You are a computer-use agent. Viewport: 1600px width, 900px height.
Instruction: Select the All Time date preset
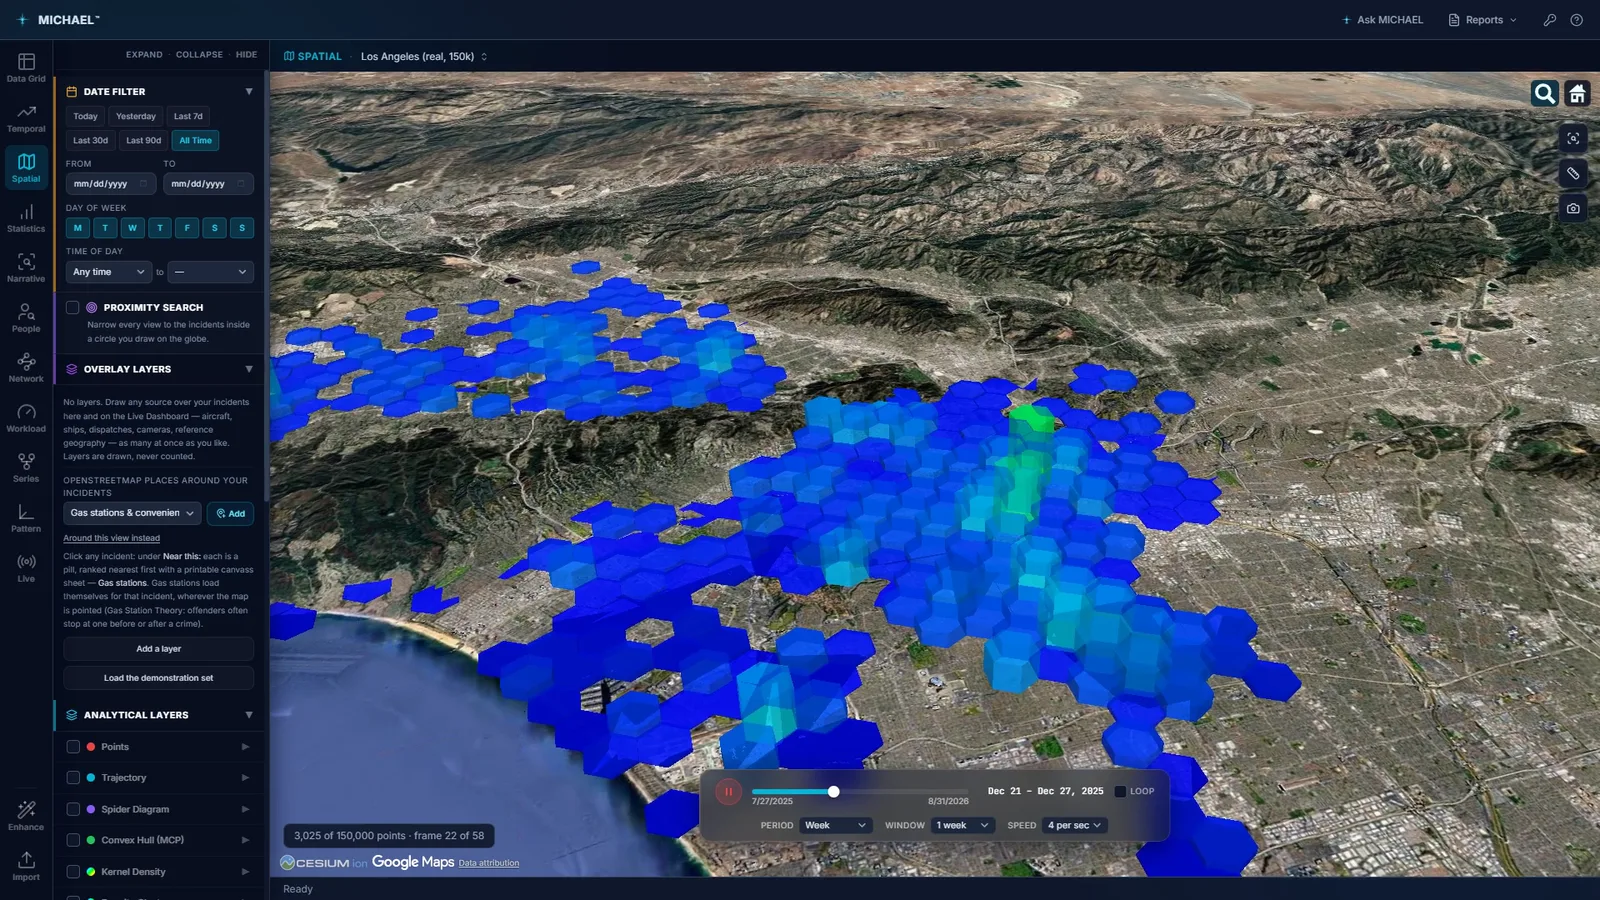pyautogui.click(x=195, y=141)
